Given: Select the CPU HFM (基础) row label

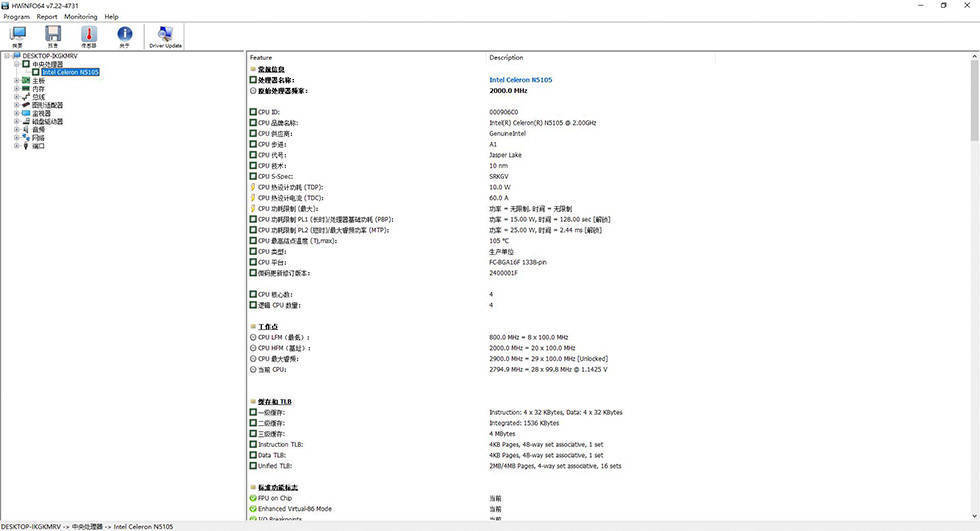Looking at the screenshot, I should [284, 348].
